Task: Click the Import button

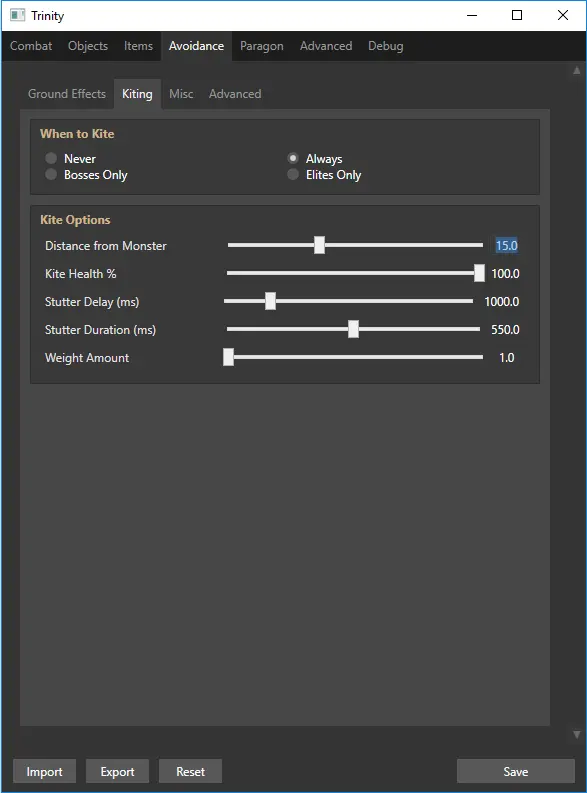Action: pyautogui.click(x=44, y=771)
